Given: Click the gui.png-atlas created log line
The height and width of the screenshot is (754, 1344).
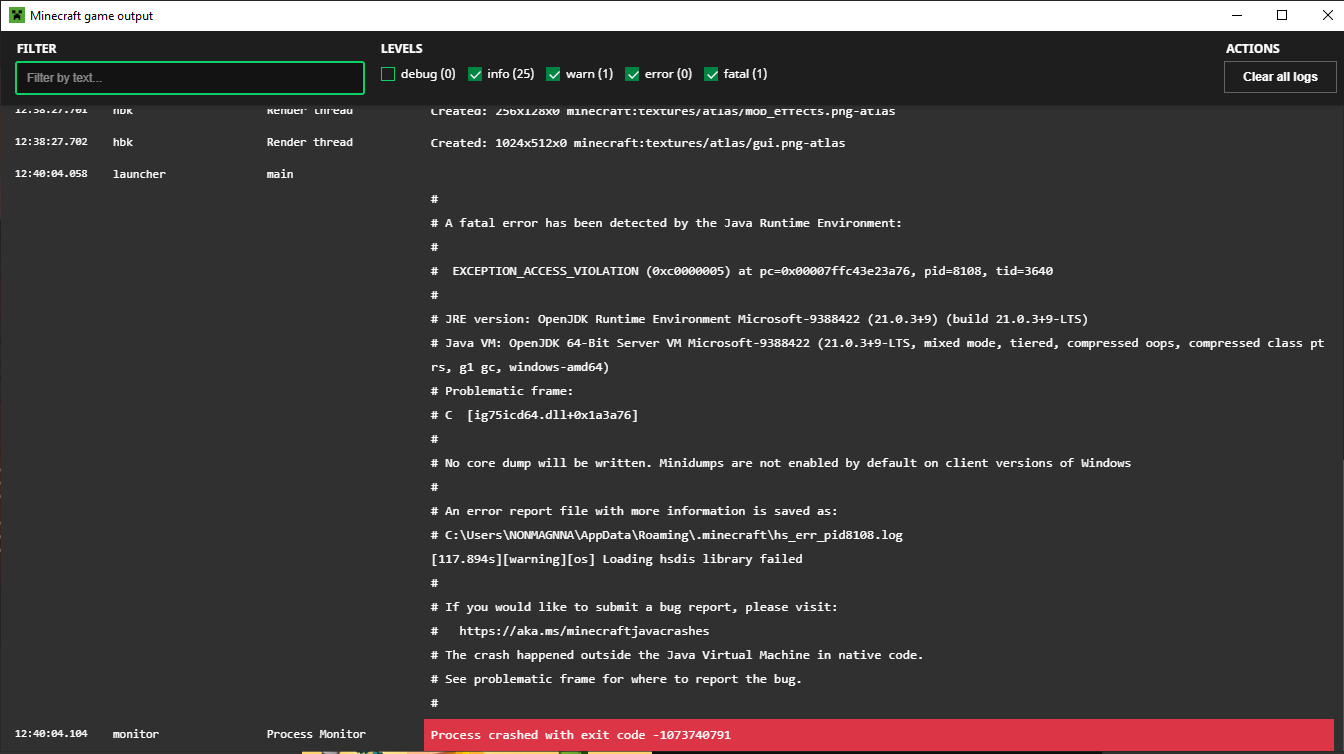Looking at the screenshot, I should pyautogui.click(x=637, y=143).
